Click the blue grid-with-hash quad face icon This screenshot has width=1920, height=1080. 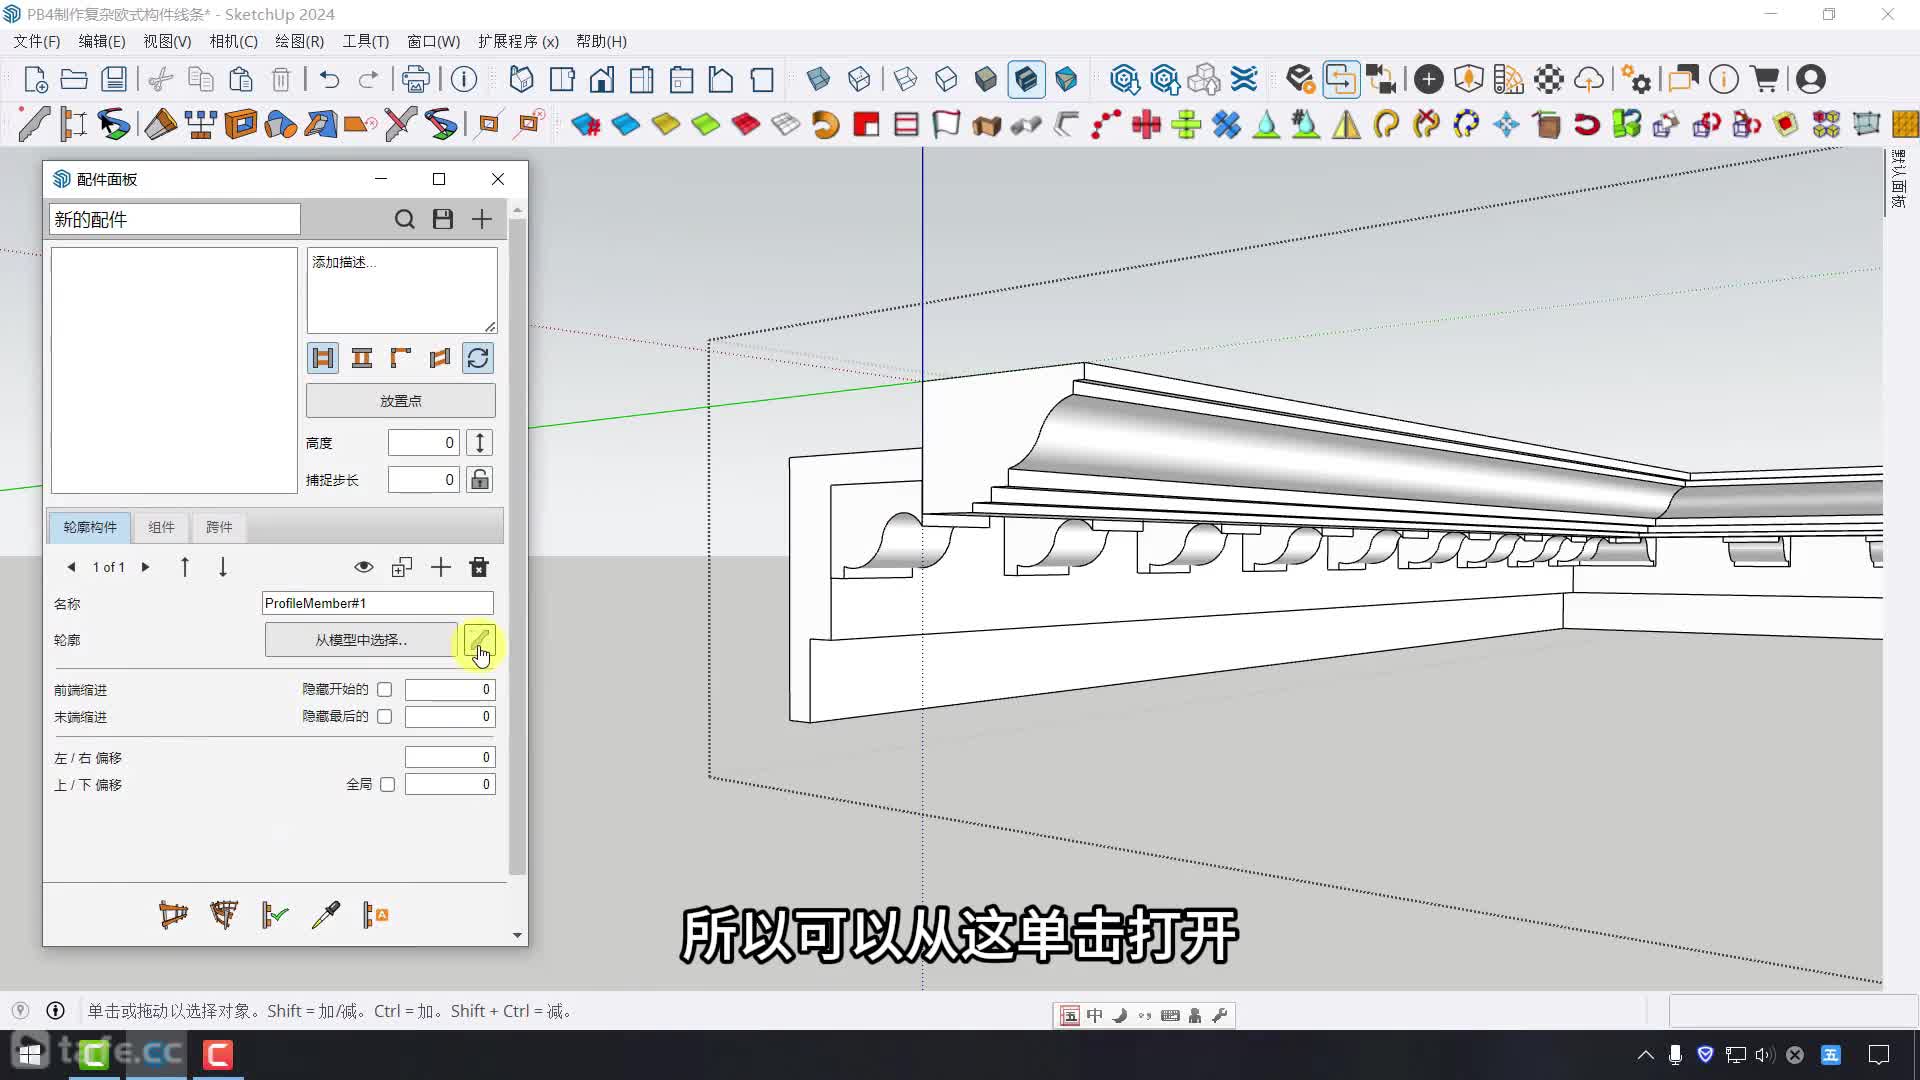pyautogui.click(x=586, y=124)
